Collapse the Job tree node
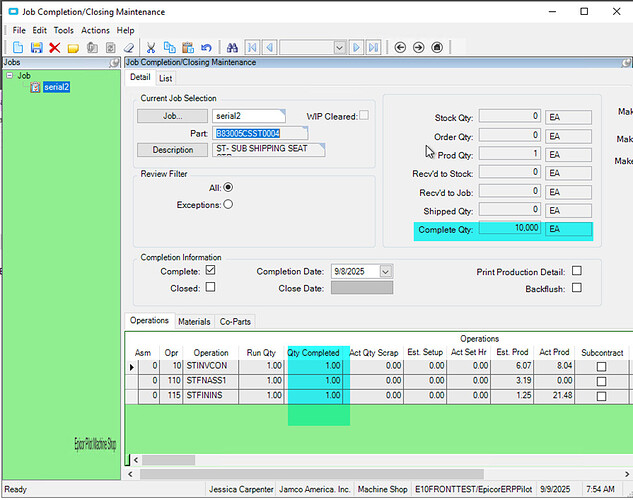The height and width of the screenshot is (500, 633). coord(9,75)
